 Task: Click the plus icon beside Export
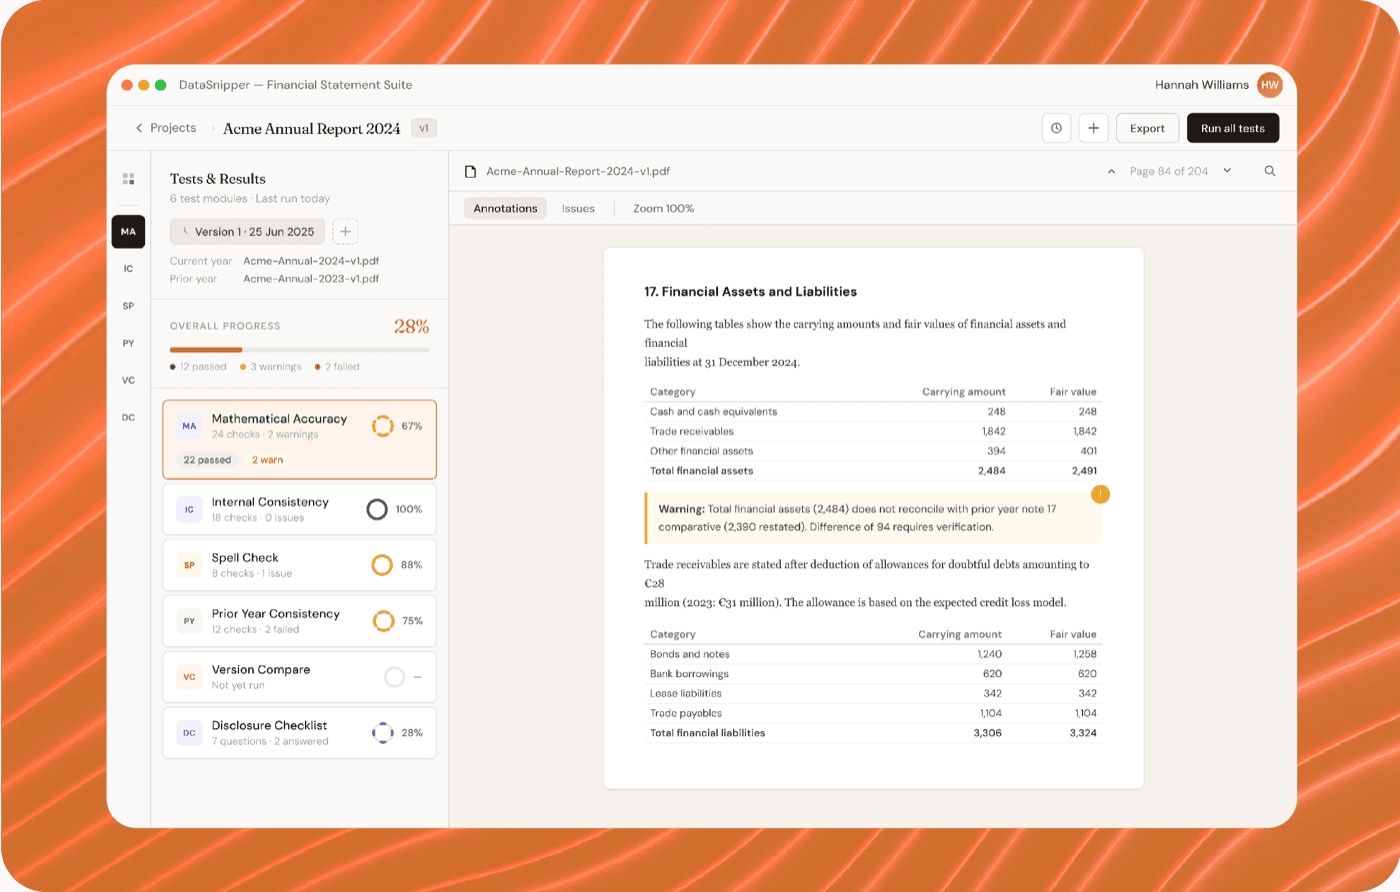click(x=1093, y=128)
